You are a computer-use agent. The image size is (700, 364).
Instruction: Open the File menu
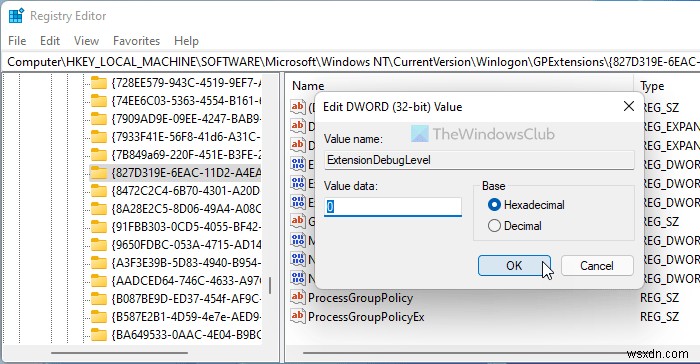click(x=17, y=41)
